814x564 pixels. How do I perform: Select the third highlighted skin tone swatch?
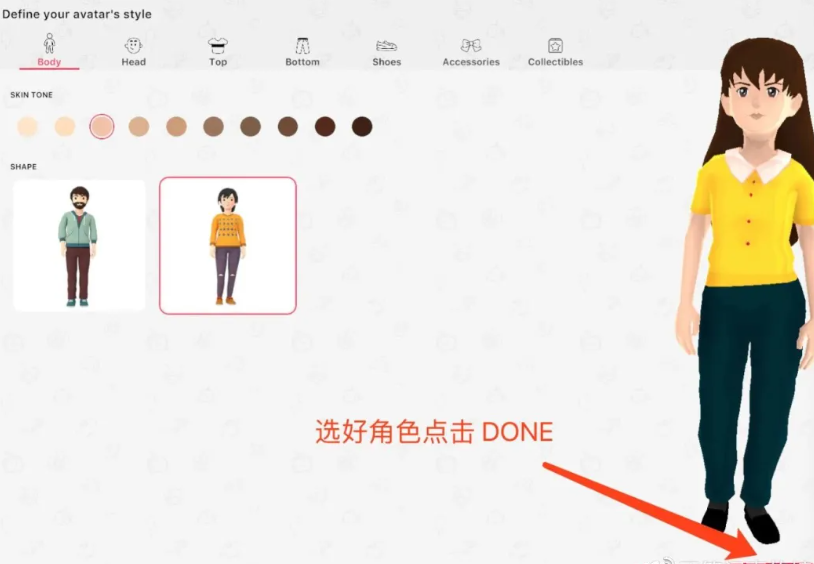pyautogui.click(x=102, y=126)
